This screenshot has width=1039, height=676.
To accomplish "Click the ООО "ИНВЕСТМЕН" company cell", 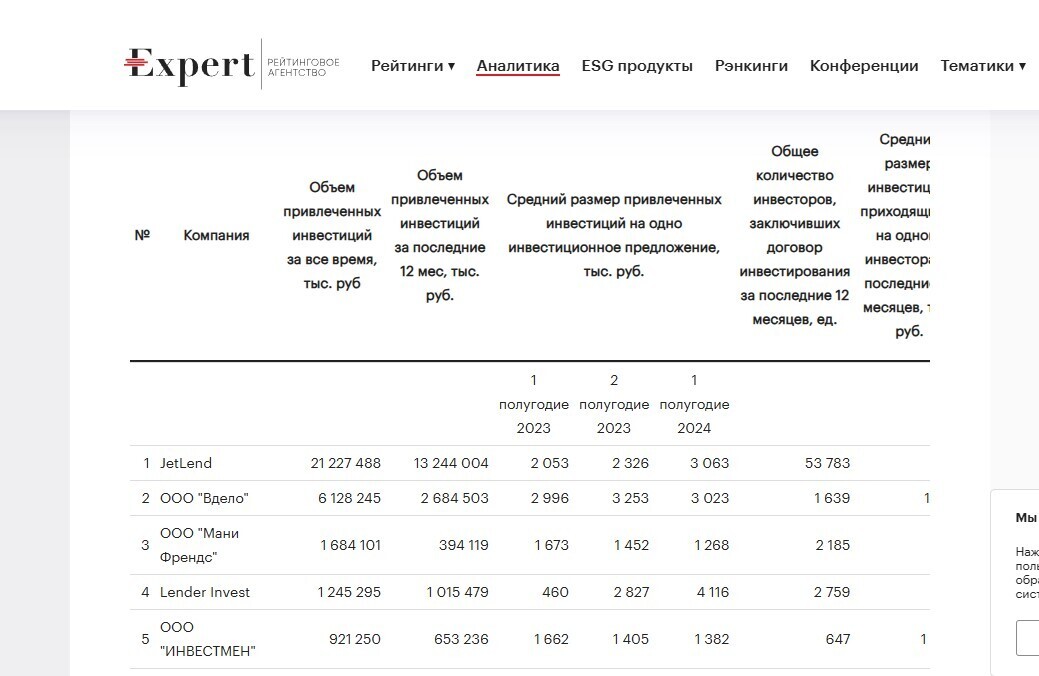I will (207, 639).
